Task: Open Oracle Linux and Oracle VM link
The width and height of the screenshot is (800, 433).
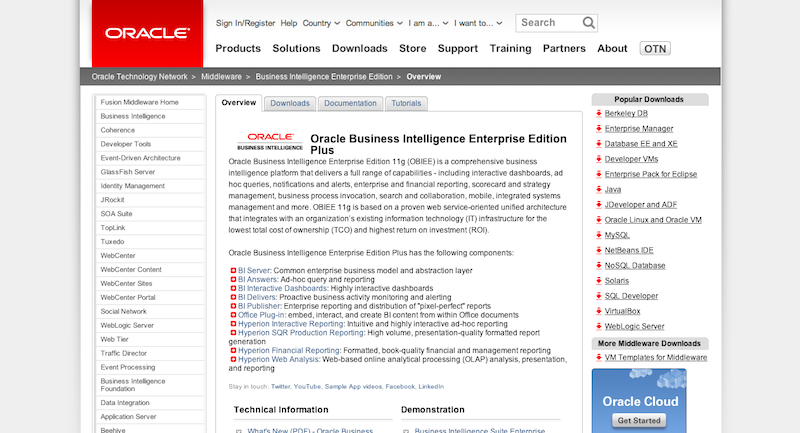Action: [x=653, y=220]
